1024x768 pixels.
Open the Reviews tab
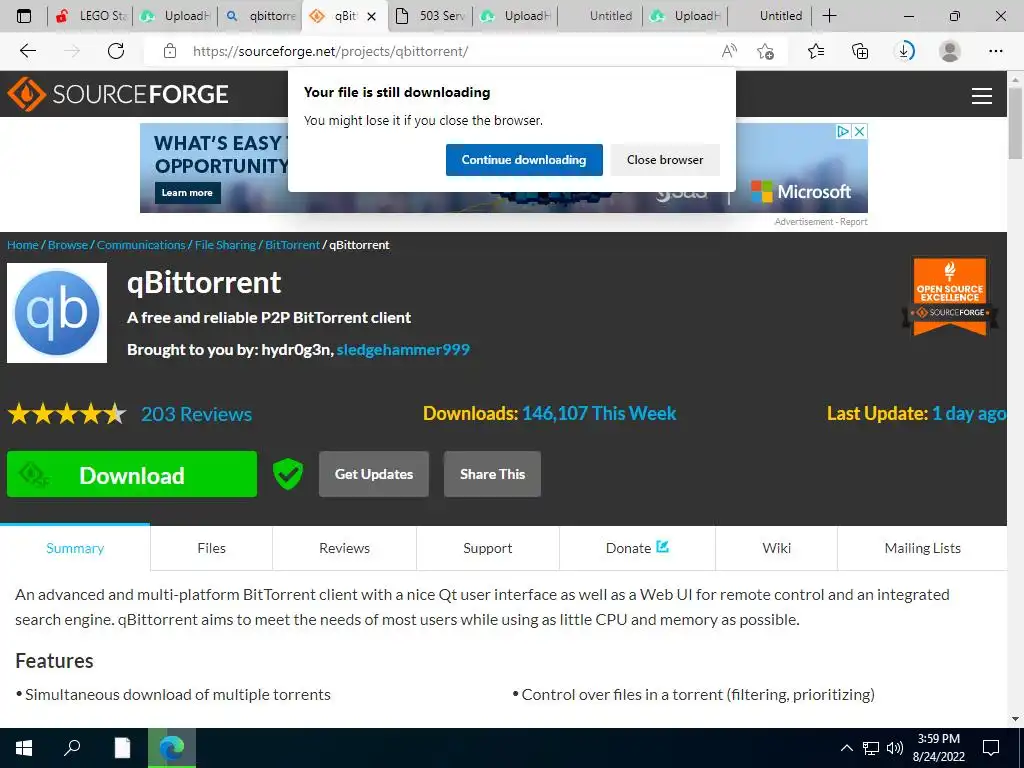point(344,548)
